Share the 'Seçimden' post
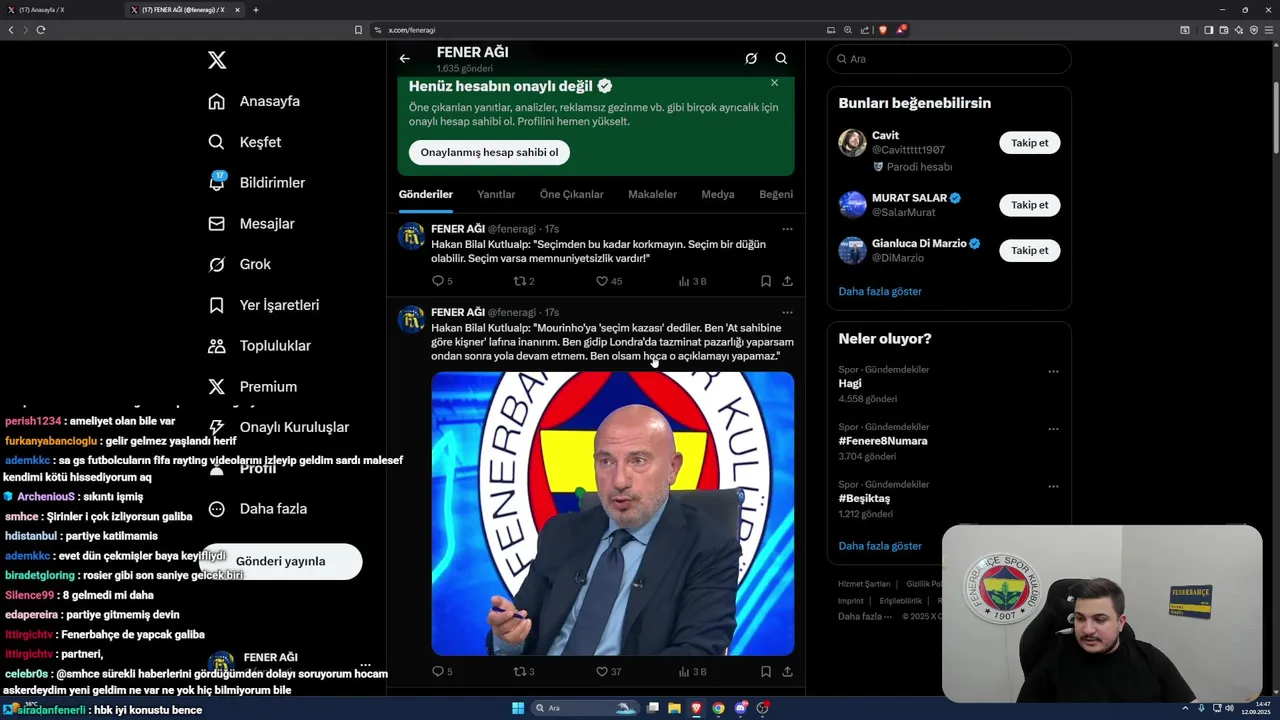Screen dimensions: 1280x720 tap(788, 281)
